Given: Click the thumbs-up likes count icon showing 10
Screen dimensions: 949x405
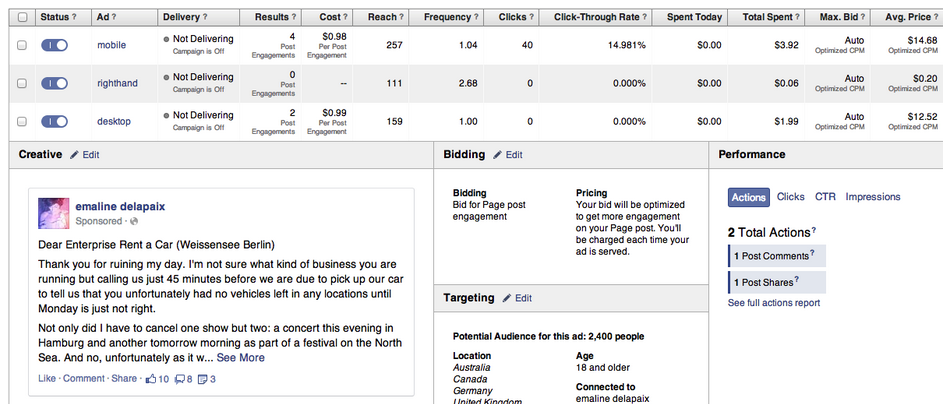Looking at the screenshot, I should (151, 379).
